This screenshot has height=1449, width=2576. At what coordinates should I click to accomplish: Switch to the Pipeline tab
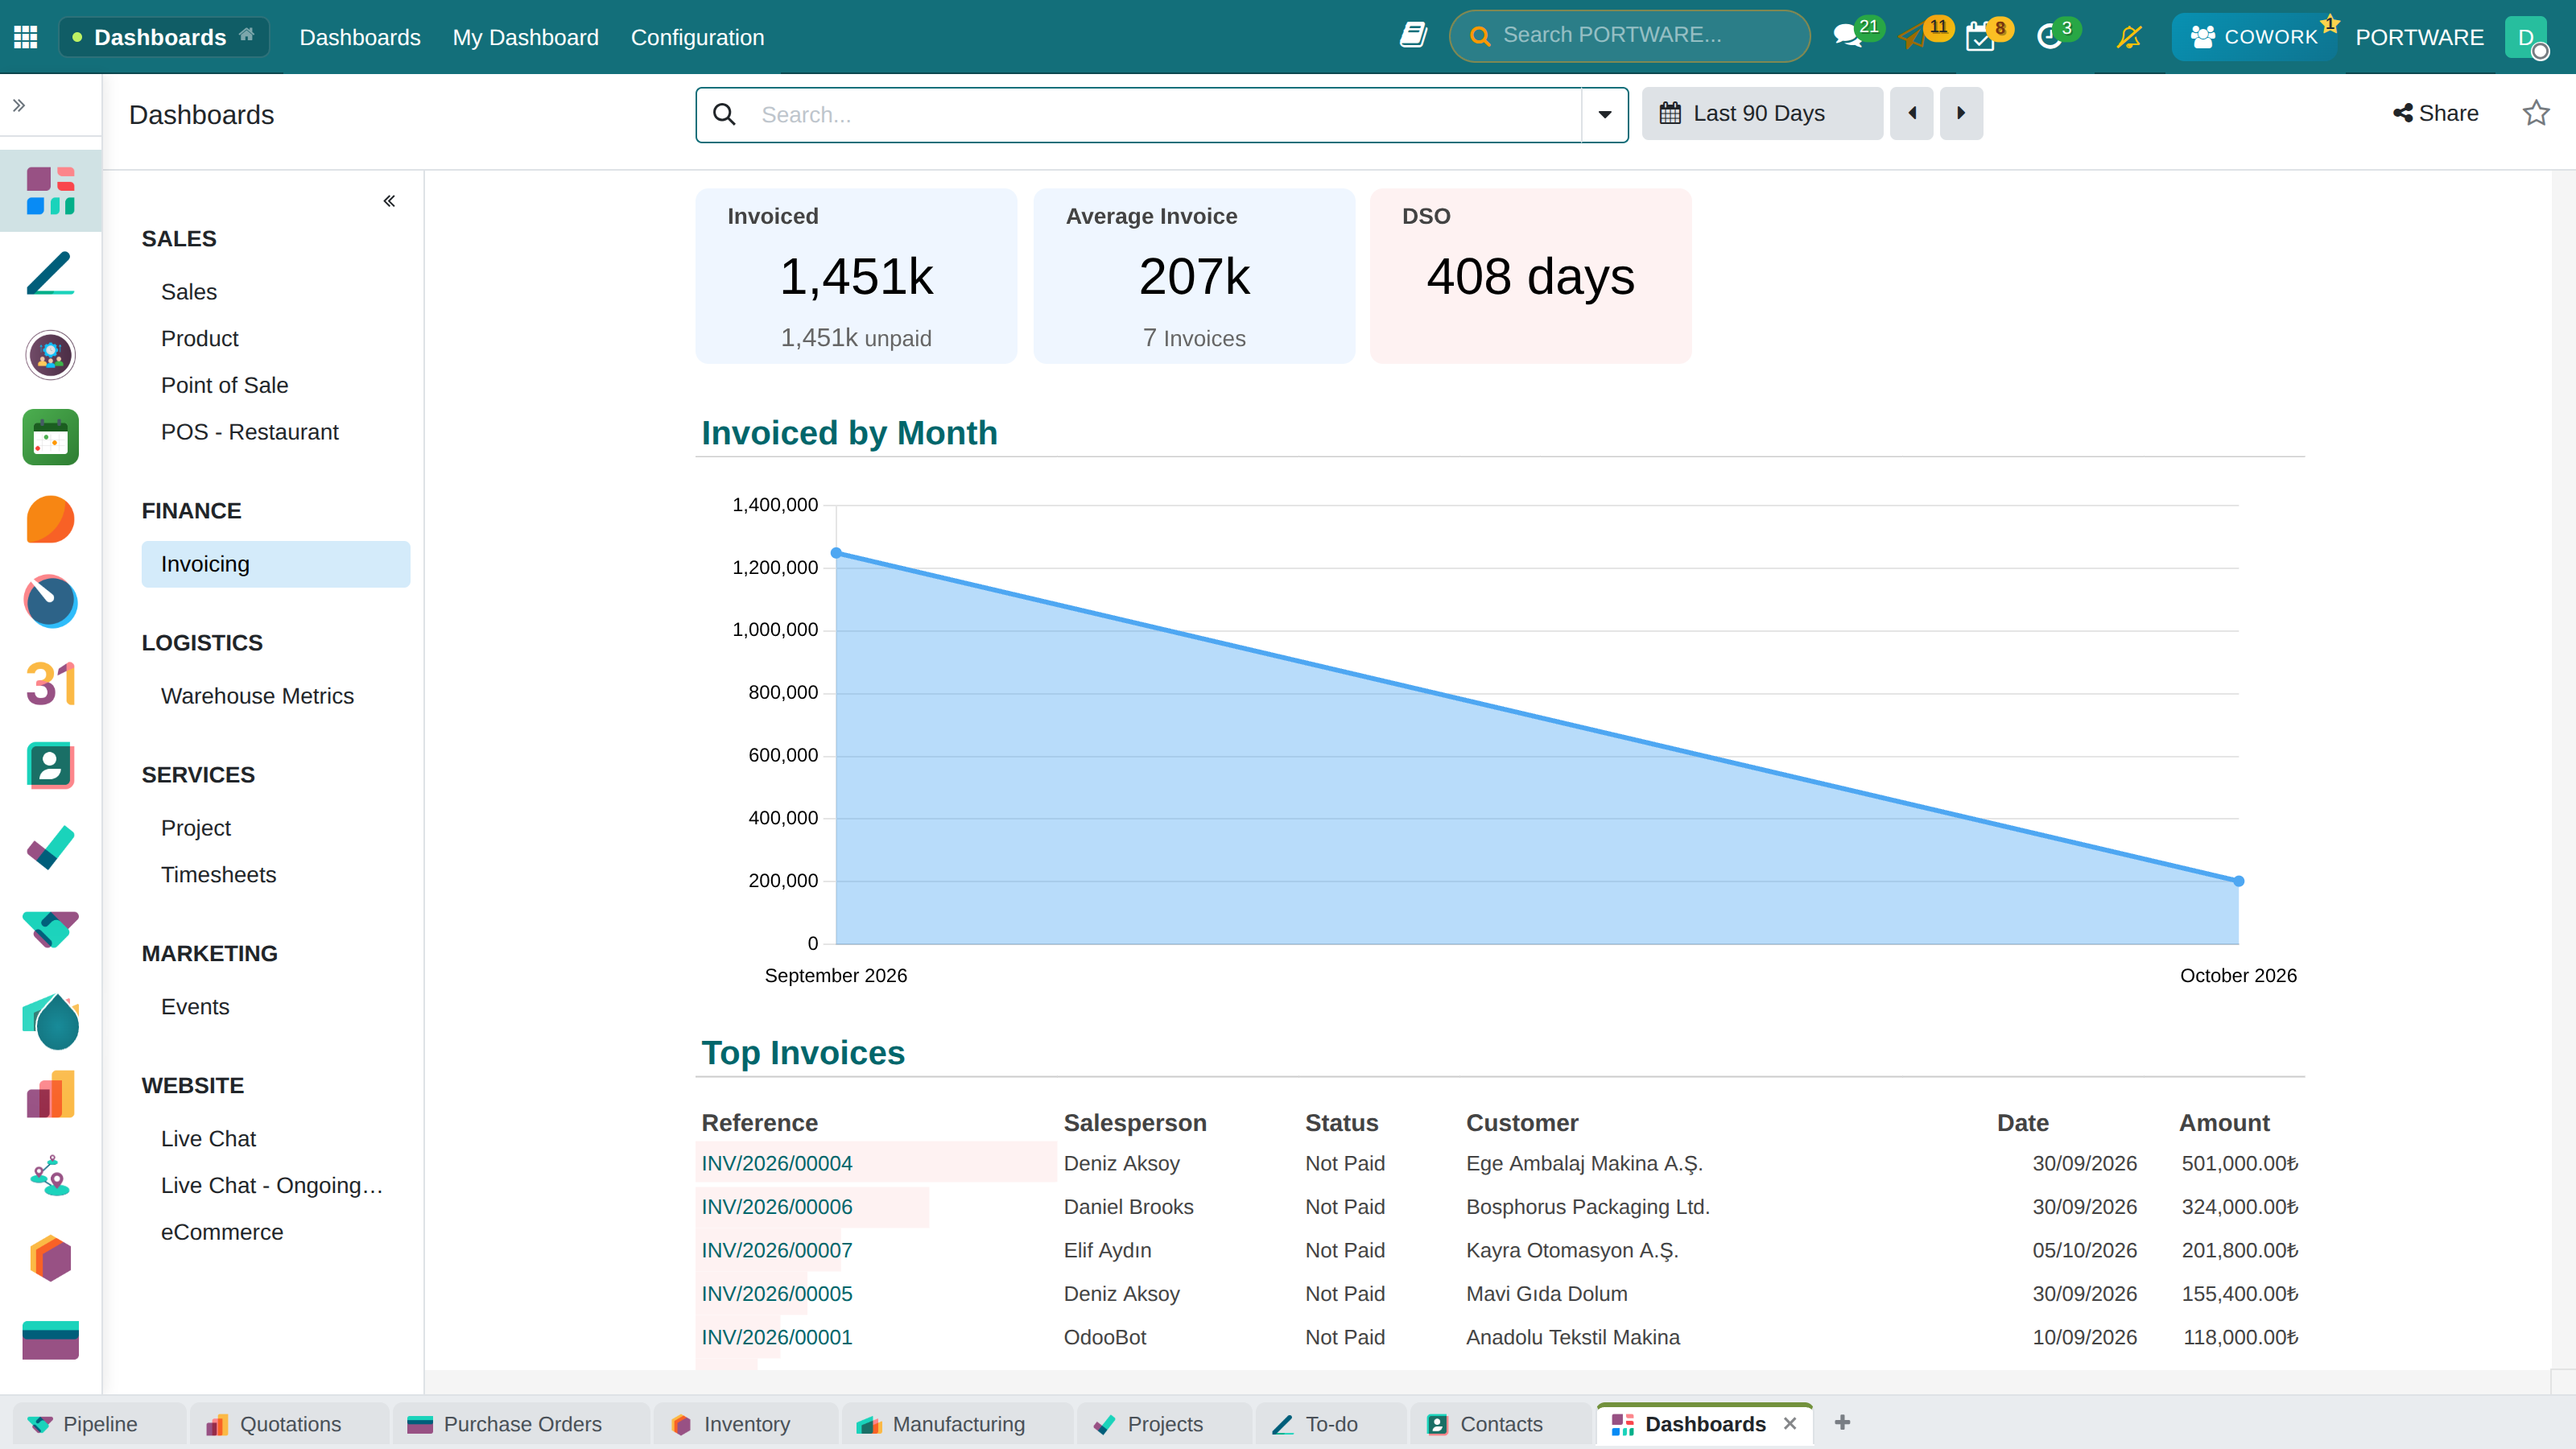pos(98,1424)
